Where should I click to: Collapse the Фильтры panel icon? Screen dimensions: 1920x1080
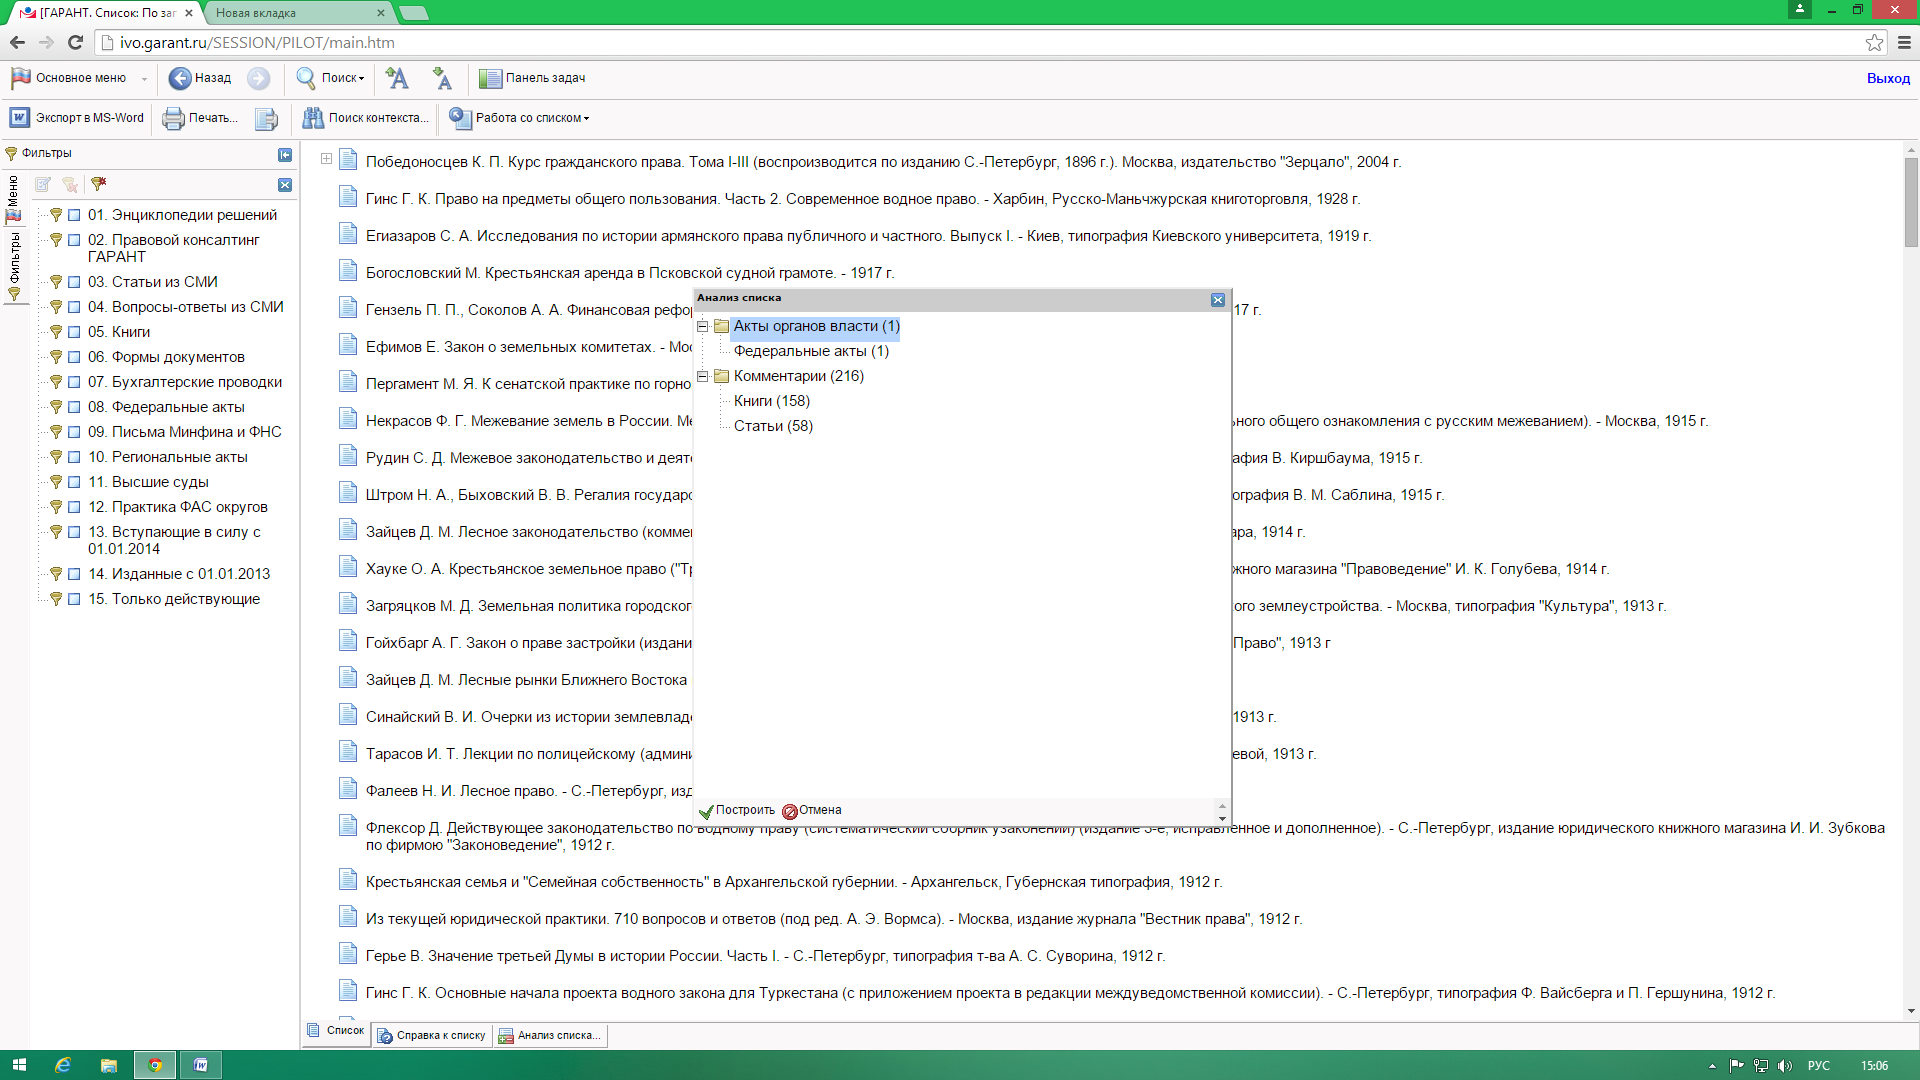(x=285, y=154)
